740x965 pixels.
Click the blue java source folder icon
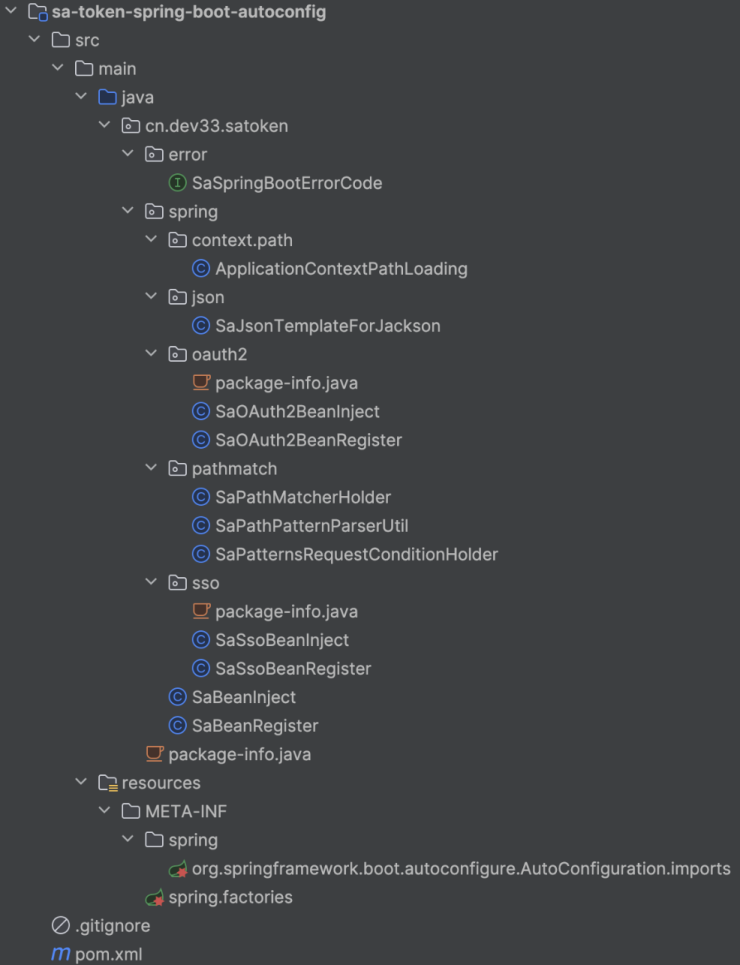108,97
